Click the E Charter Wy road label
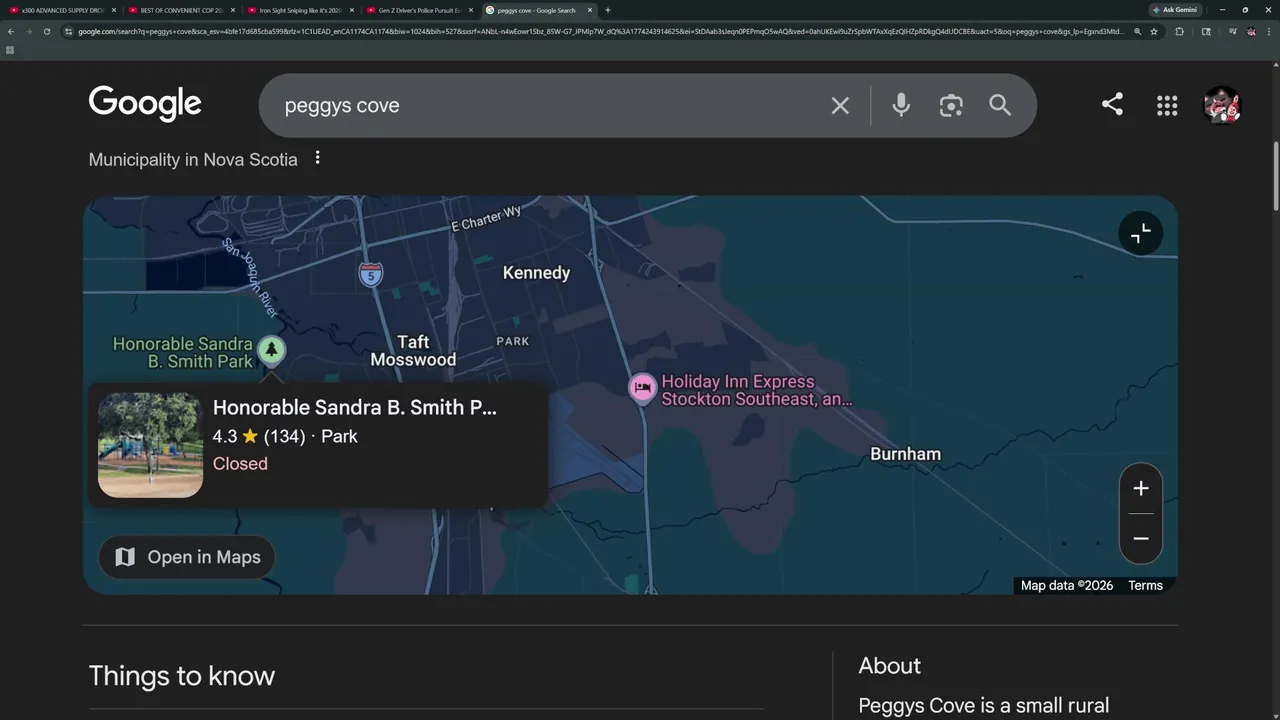1280x720 pixels. pos(487,219)
